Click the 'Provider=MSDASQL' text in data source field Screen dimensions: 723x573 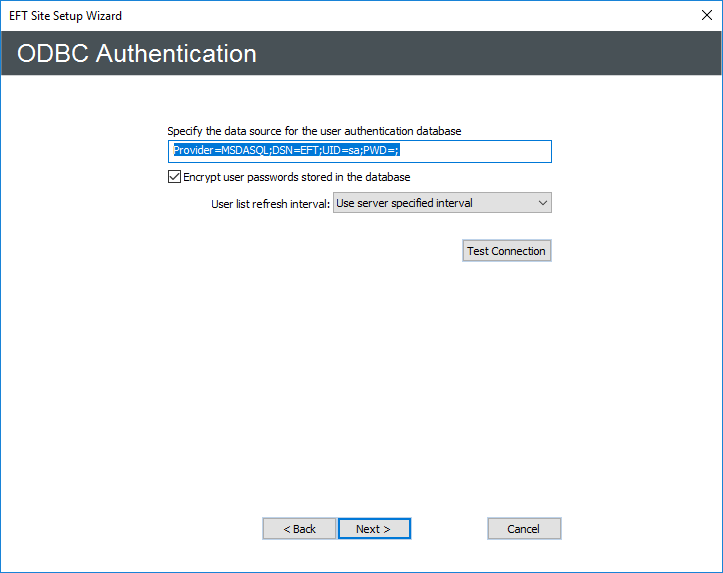coord(218,151)
